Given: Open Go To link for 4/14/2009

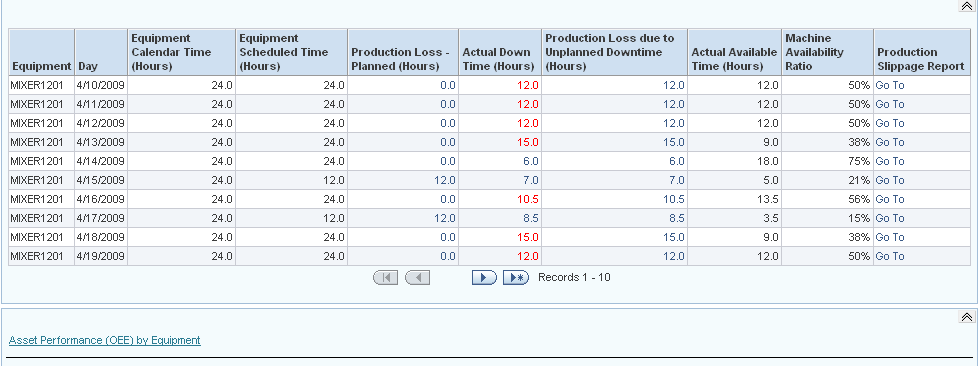Looking at the screenshot, I should click(890, 161).
